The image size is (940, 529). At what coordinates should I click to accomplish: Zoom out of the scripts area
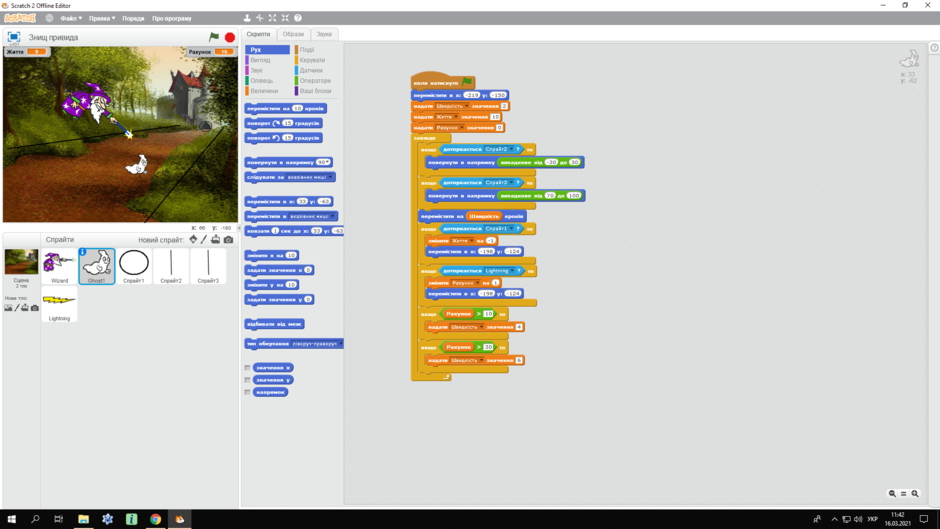[892, 494]
